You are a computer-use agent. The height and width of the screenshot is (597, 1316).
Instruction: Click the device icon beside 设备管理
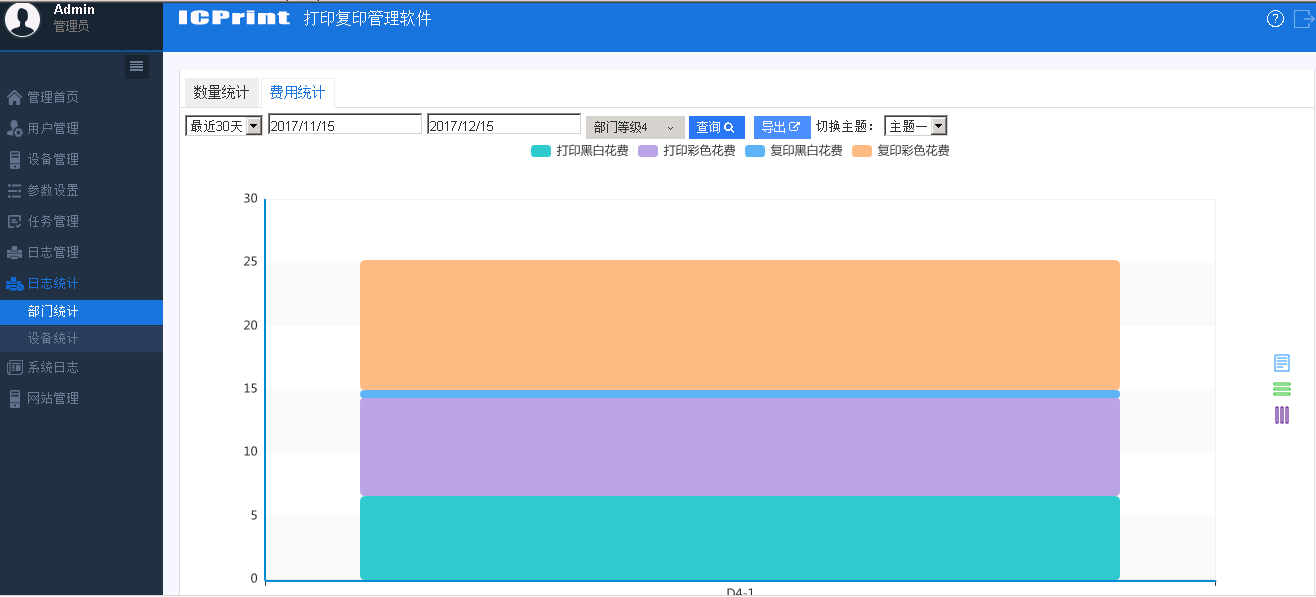click(14, 159)
